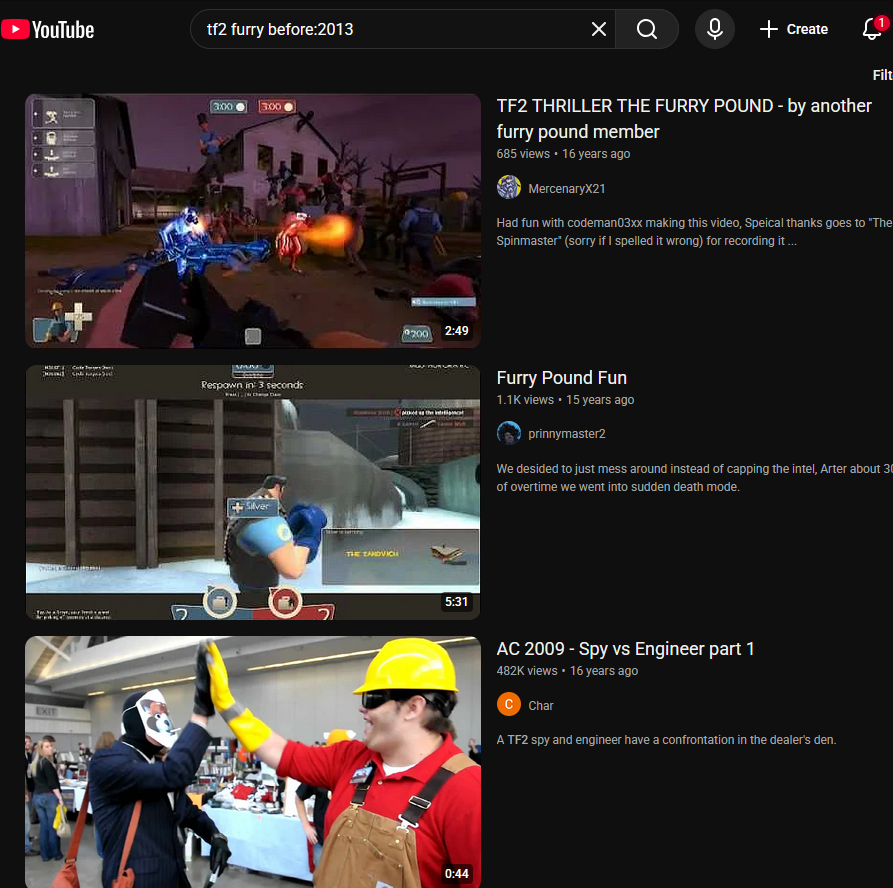This screenshot has width=893, height=888.
Task: Open title 'TF2 THRILLER THE FURRY POUND'
Action: 683,118
